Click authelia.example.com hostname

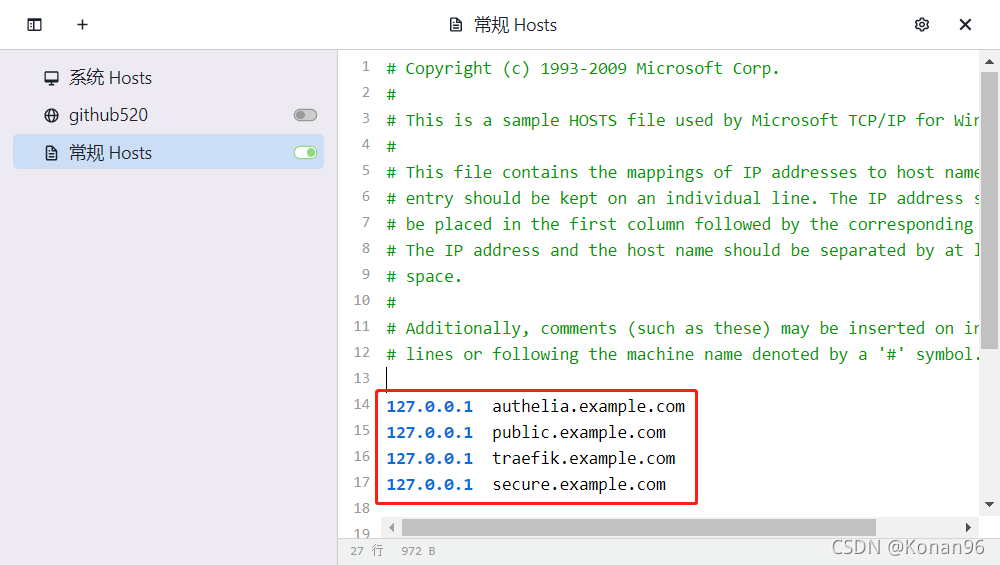(589, 407)
